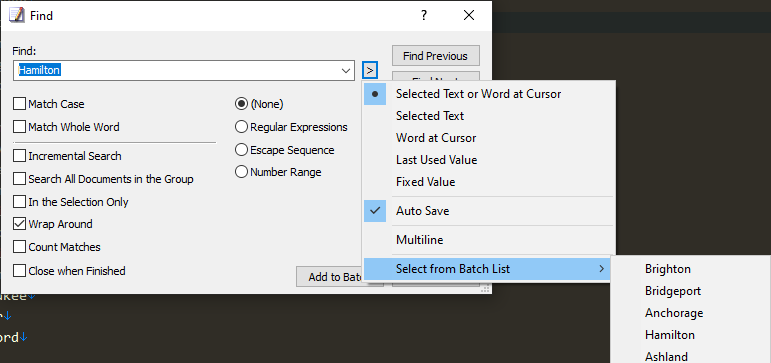
Task: Toggle Auto Save menu item
Action: [x=489, y=211]
